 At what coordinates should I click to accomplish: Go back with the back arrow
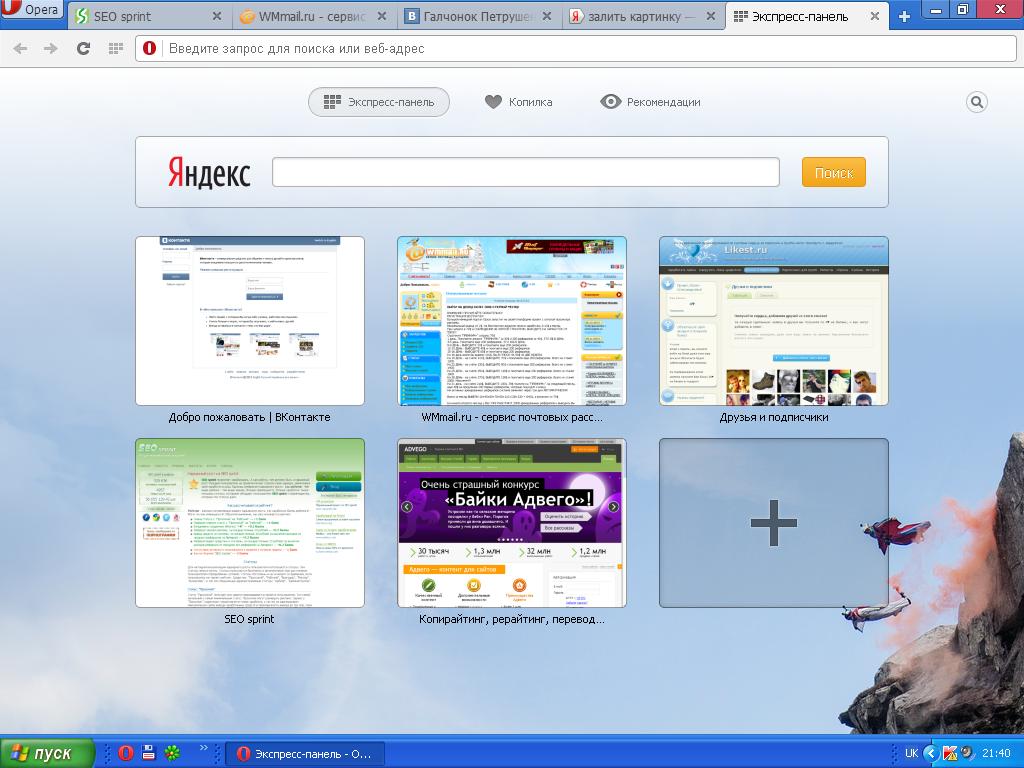[x=20, y=48]
